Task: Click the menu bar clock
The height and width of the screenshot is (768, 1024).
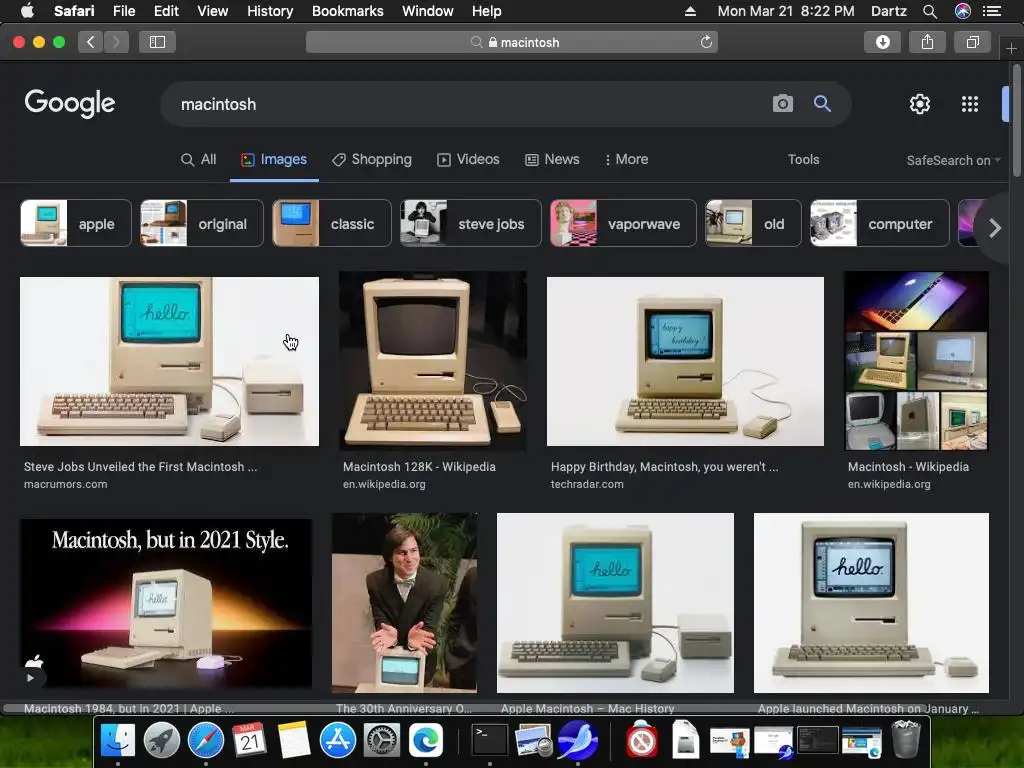Action: point(786,11)
